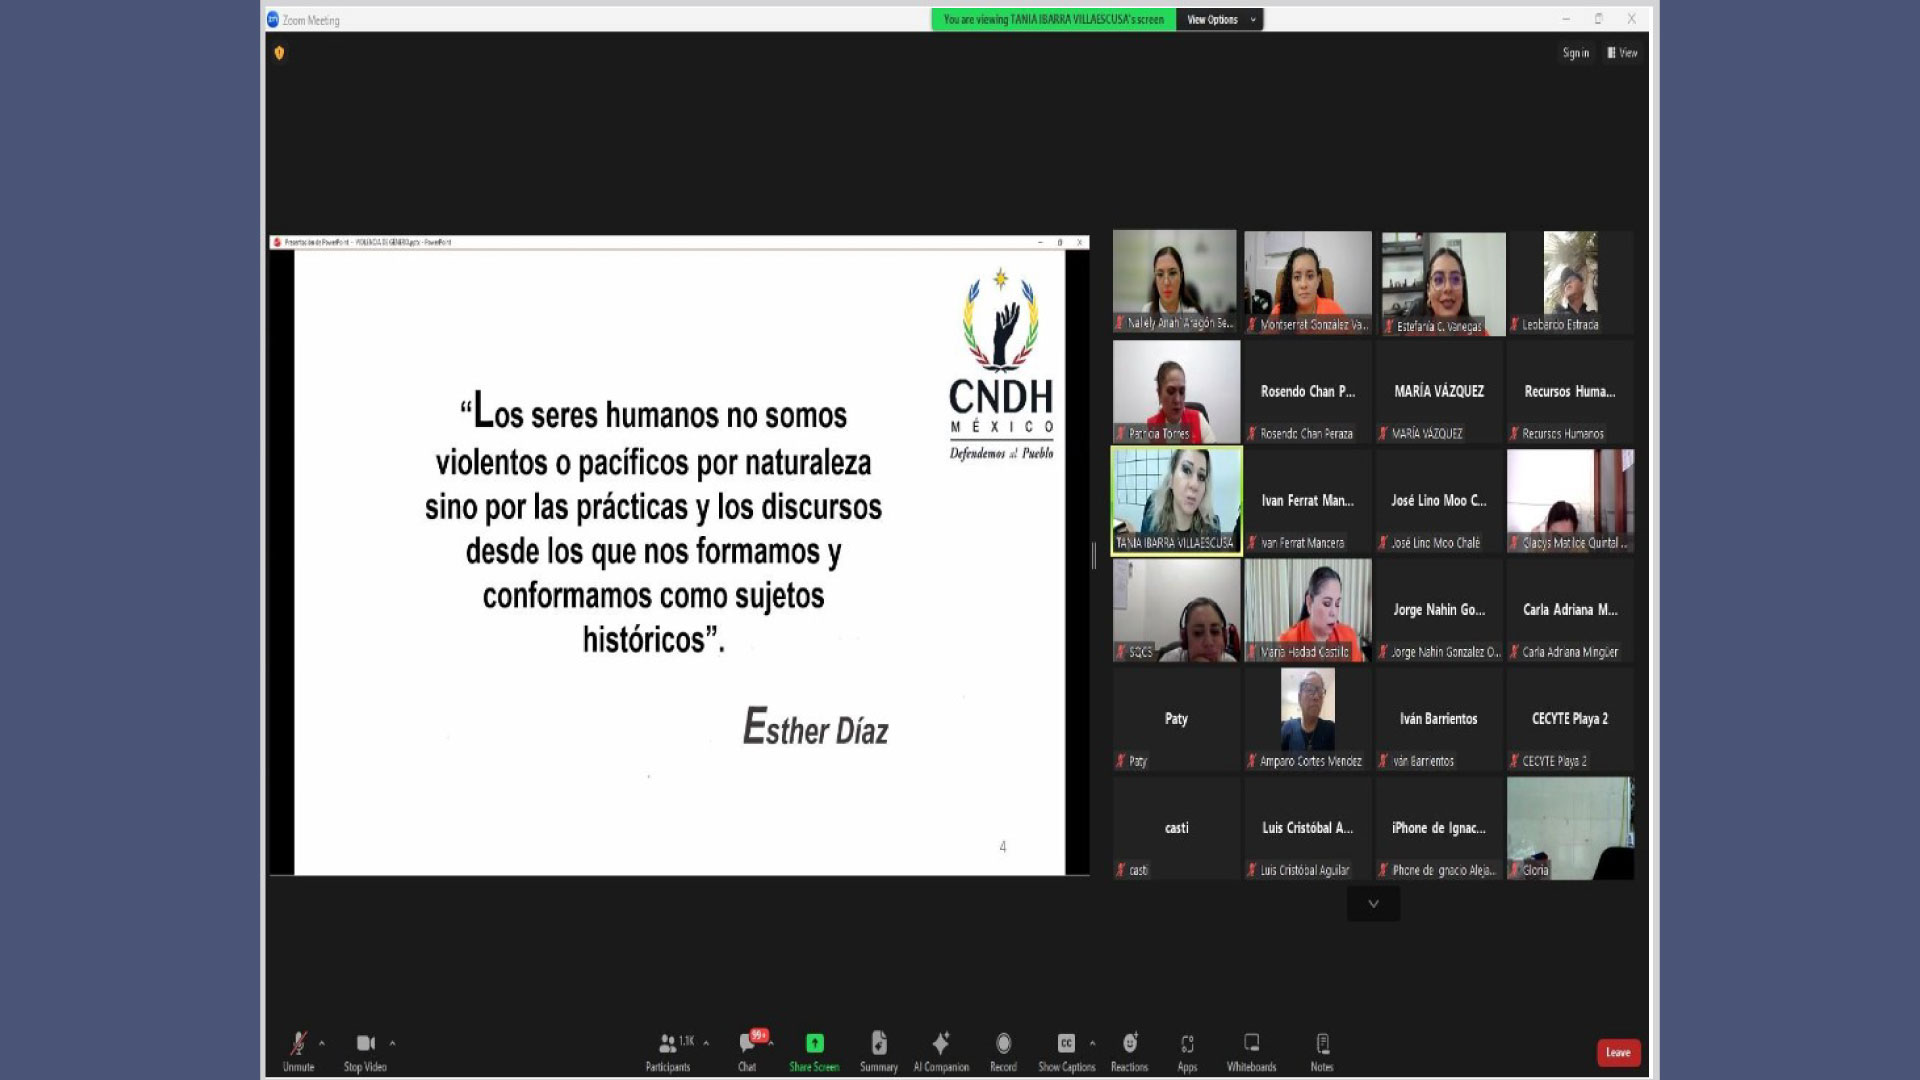This screenshot has width=1920, height=1080.
Task: Toggle Show Captions button
Action: tap(1066, 1044)
